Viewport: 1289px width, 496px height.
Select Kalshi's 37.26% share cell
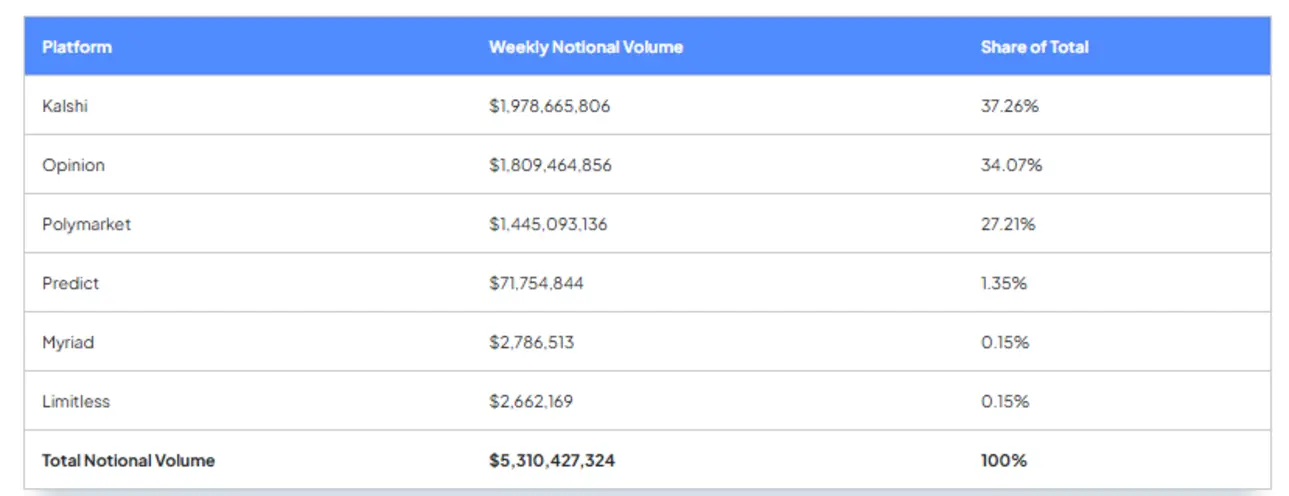(x=1009, y=106)
